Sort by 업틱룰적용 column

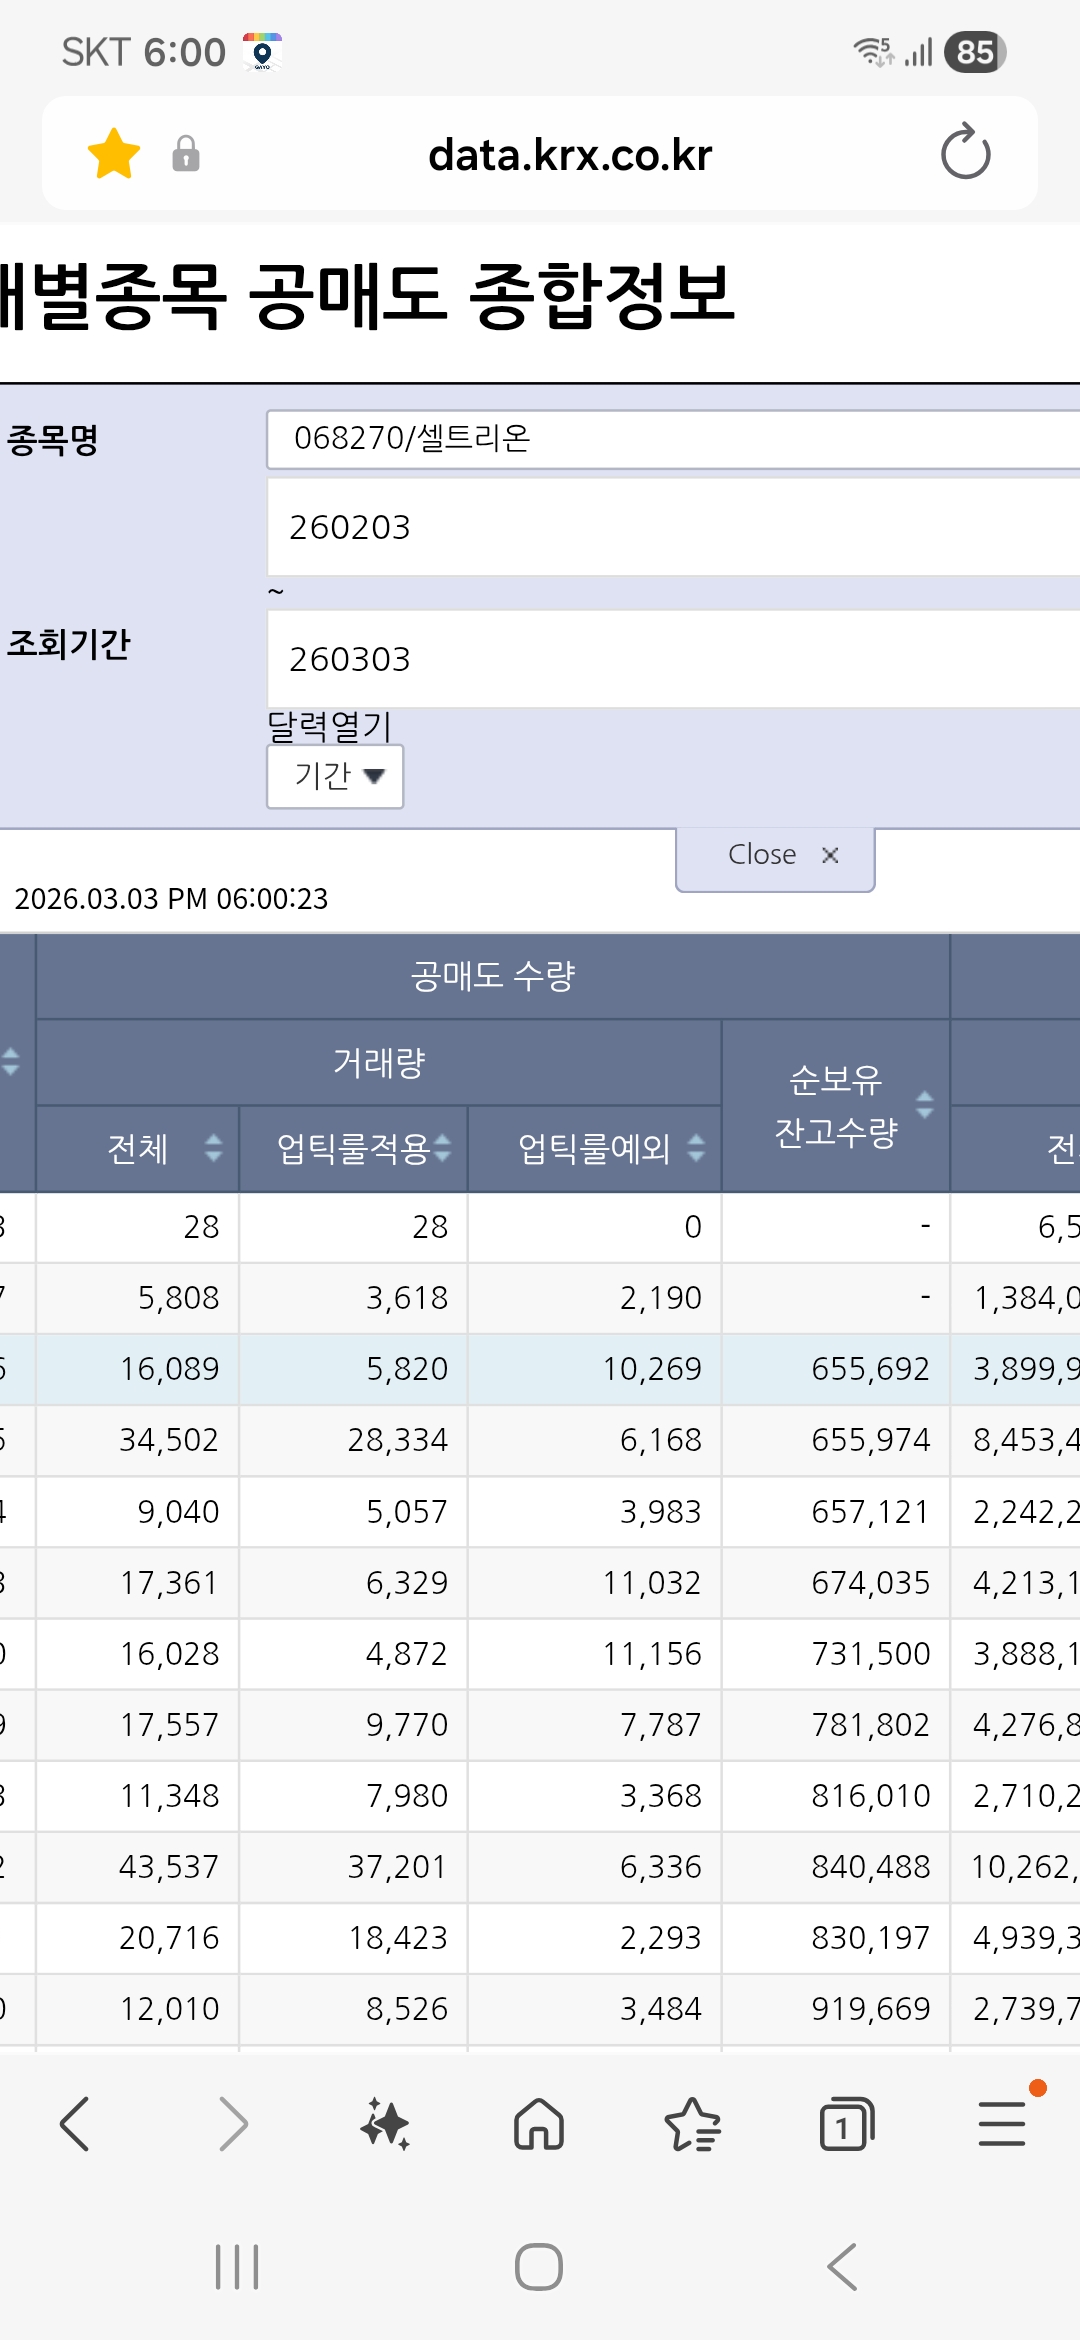tap(443, 1148)
